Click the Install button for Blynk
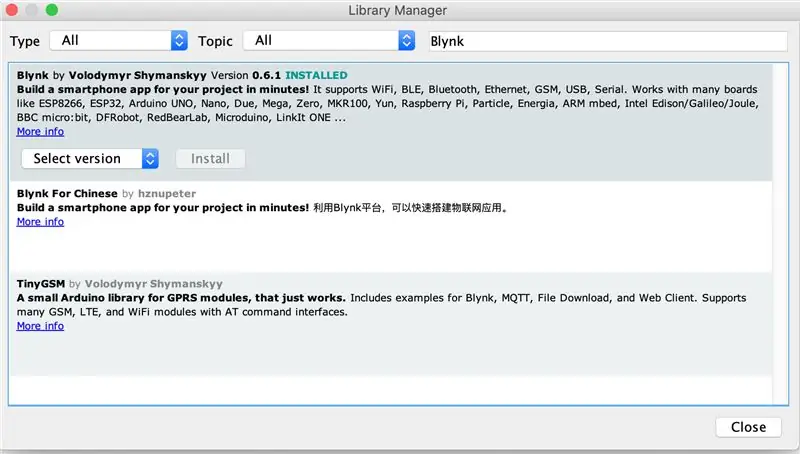This screenshot has height=454, width=800. [210, 159]
